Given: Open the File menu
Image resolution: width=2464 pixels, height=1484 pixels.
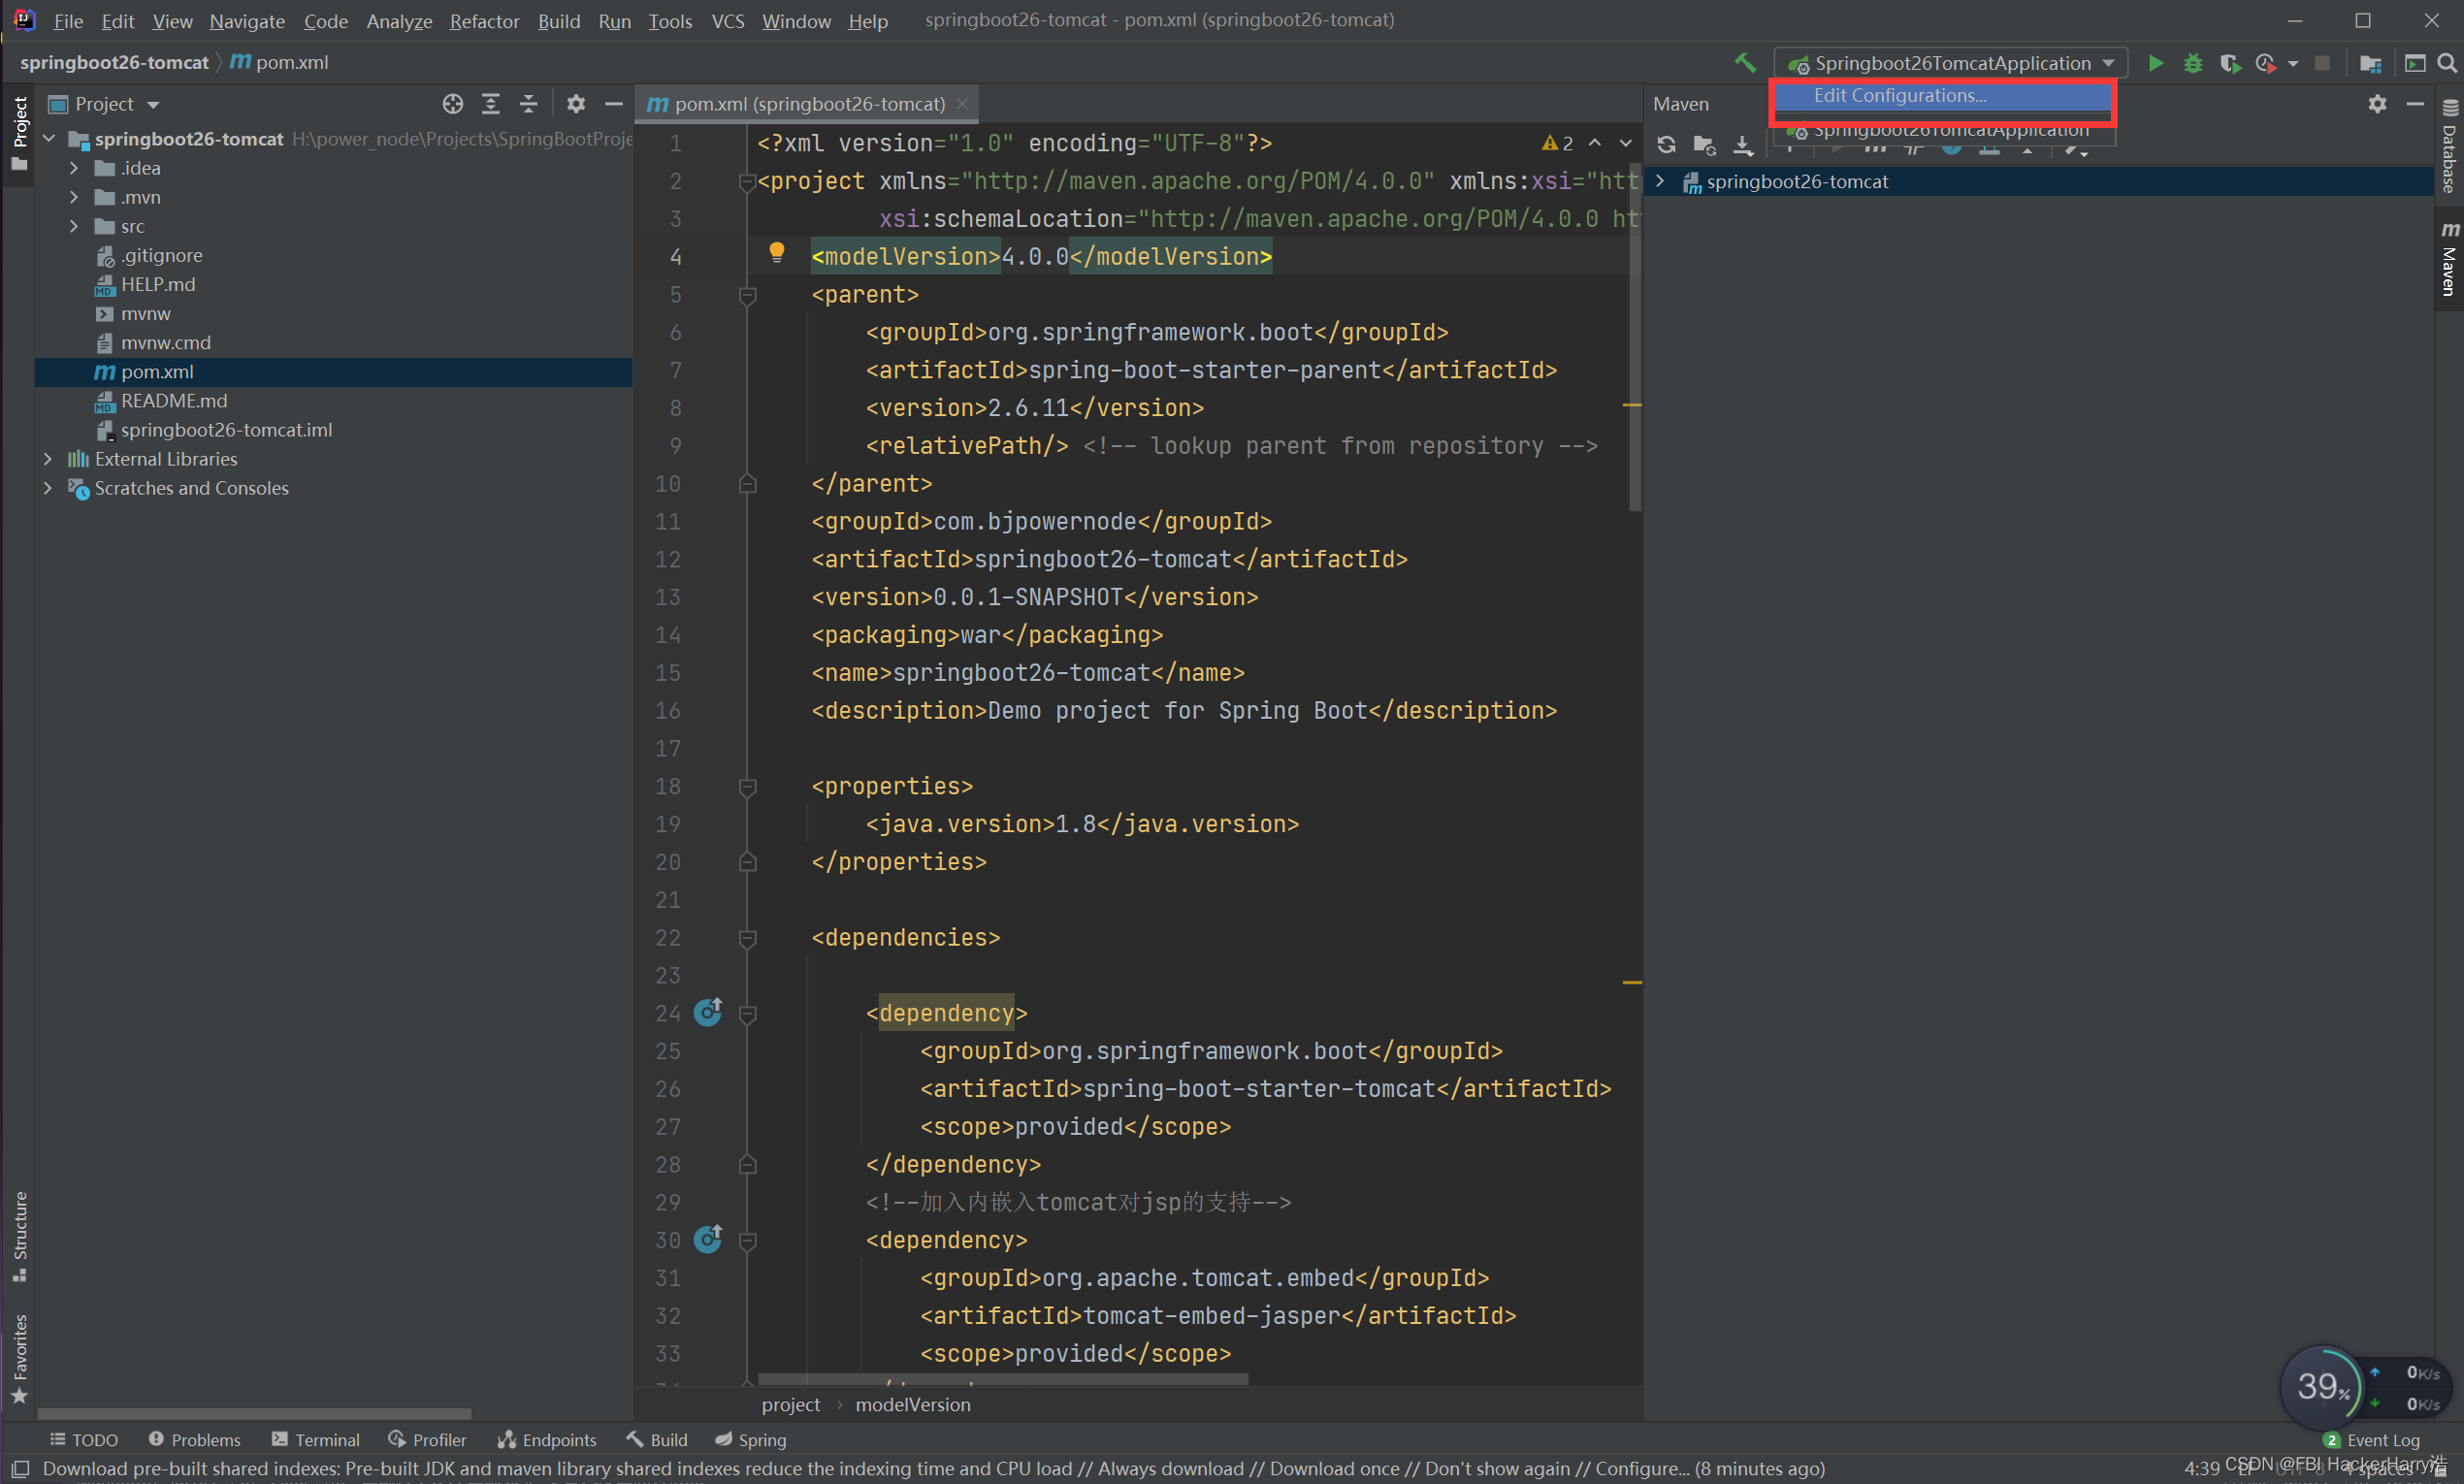Looking at the screenshot, I should [68, 21].
